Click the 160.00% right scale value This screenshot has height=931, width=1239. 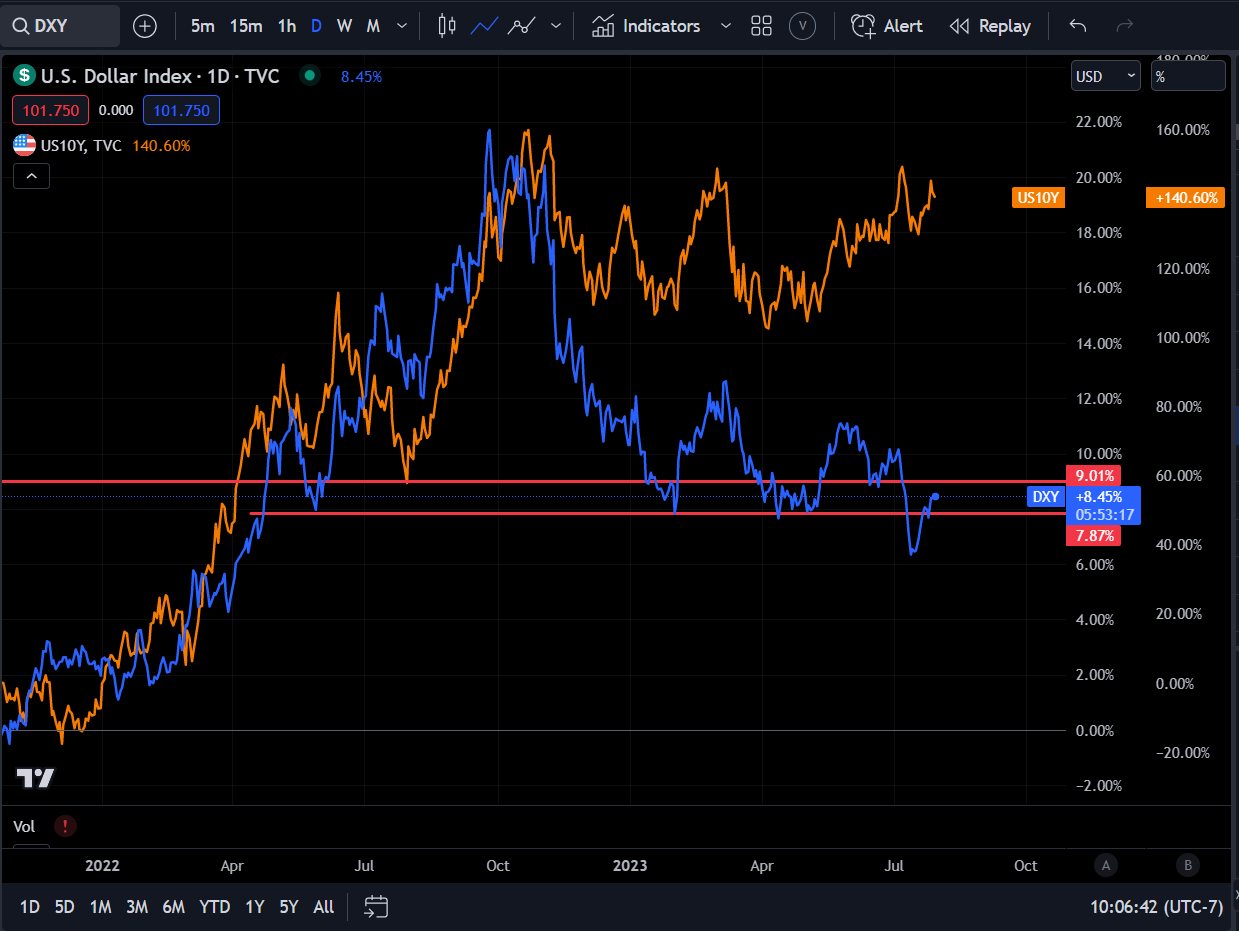click(1183, 130)
